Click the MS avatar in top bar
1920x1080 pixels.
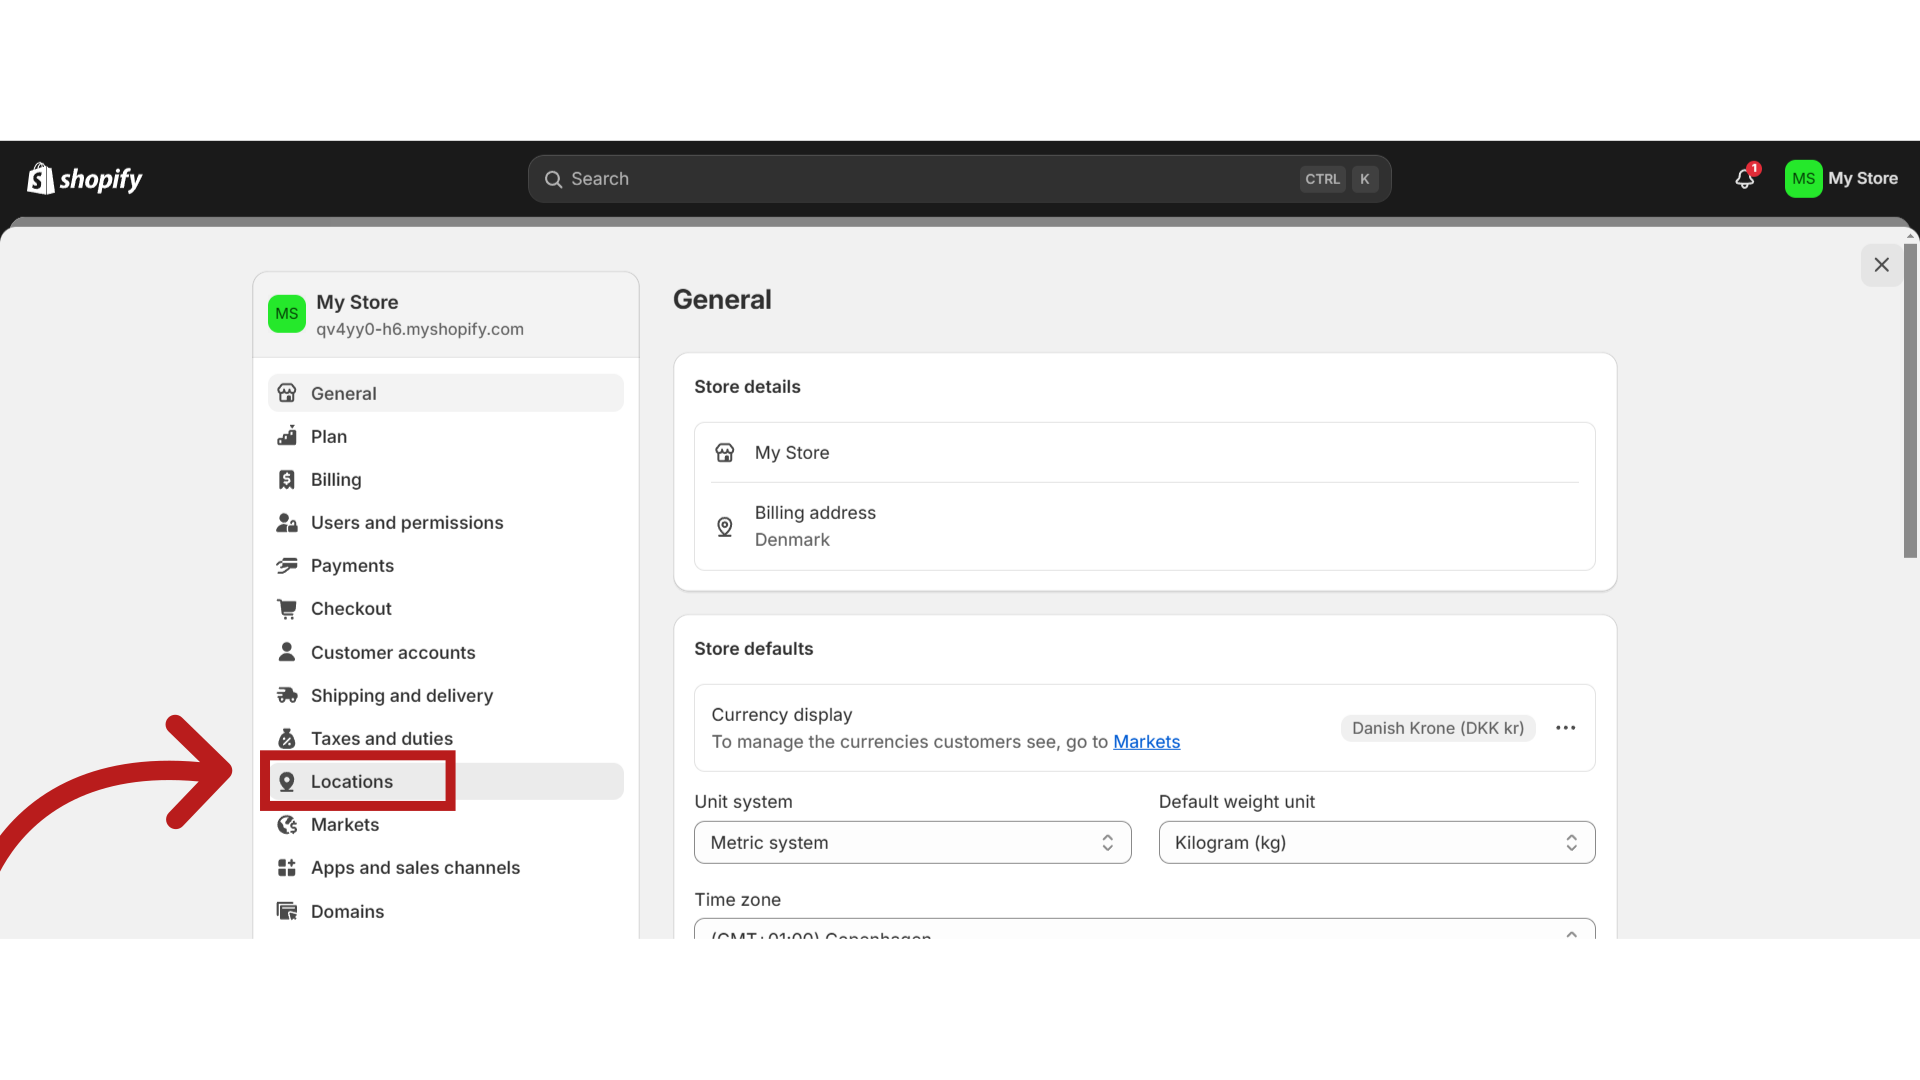pos(1803,179)
